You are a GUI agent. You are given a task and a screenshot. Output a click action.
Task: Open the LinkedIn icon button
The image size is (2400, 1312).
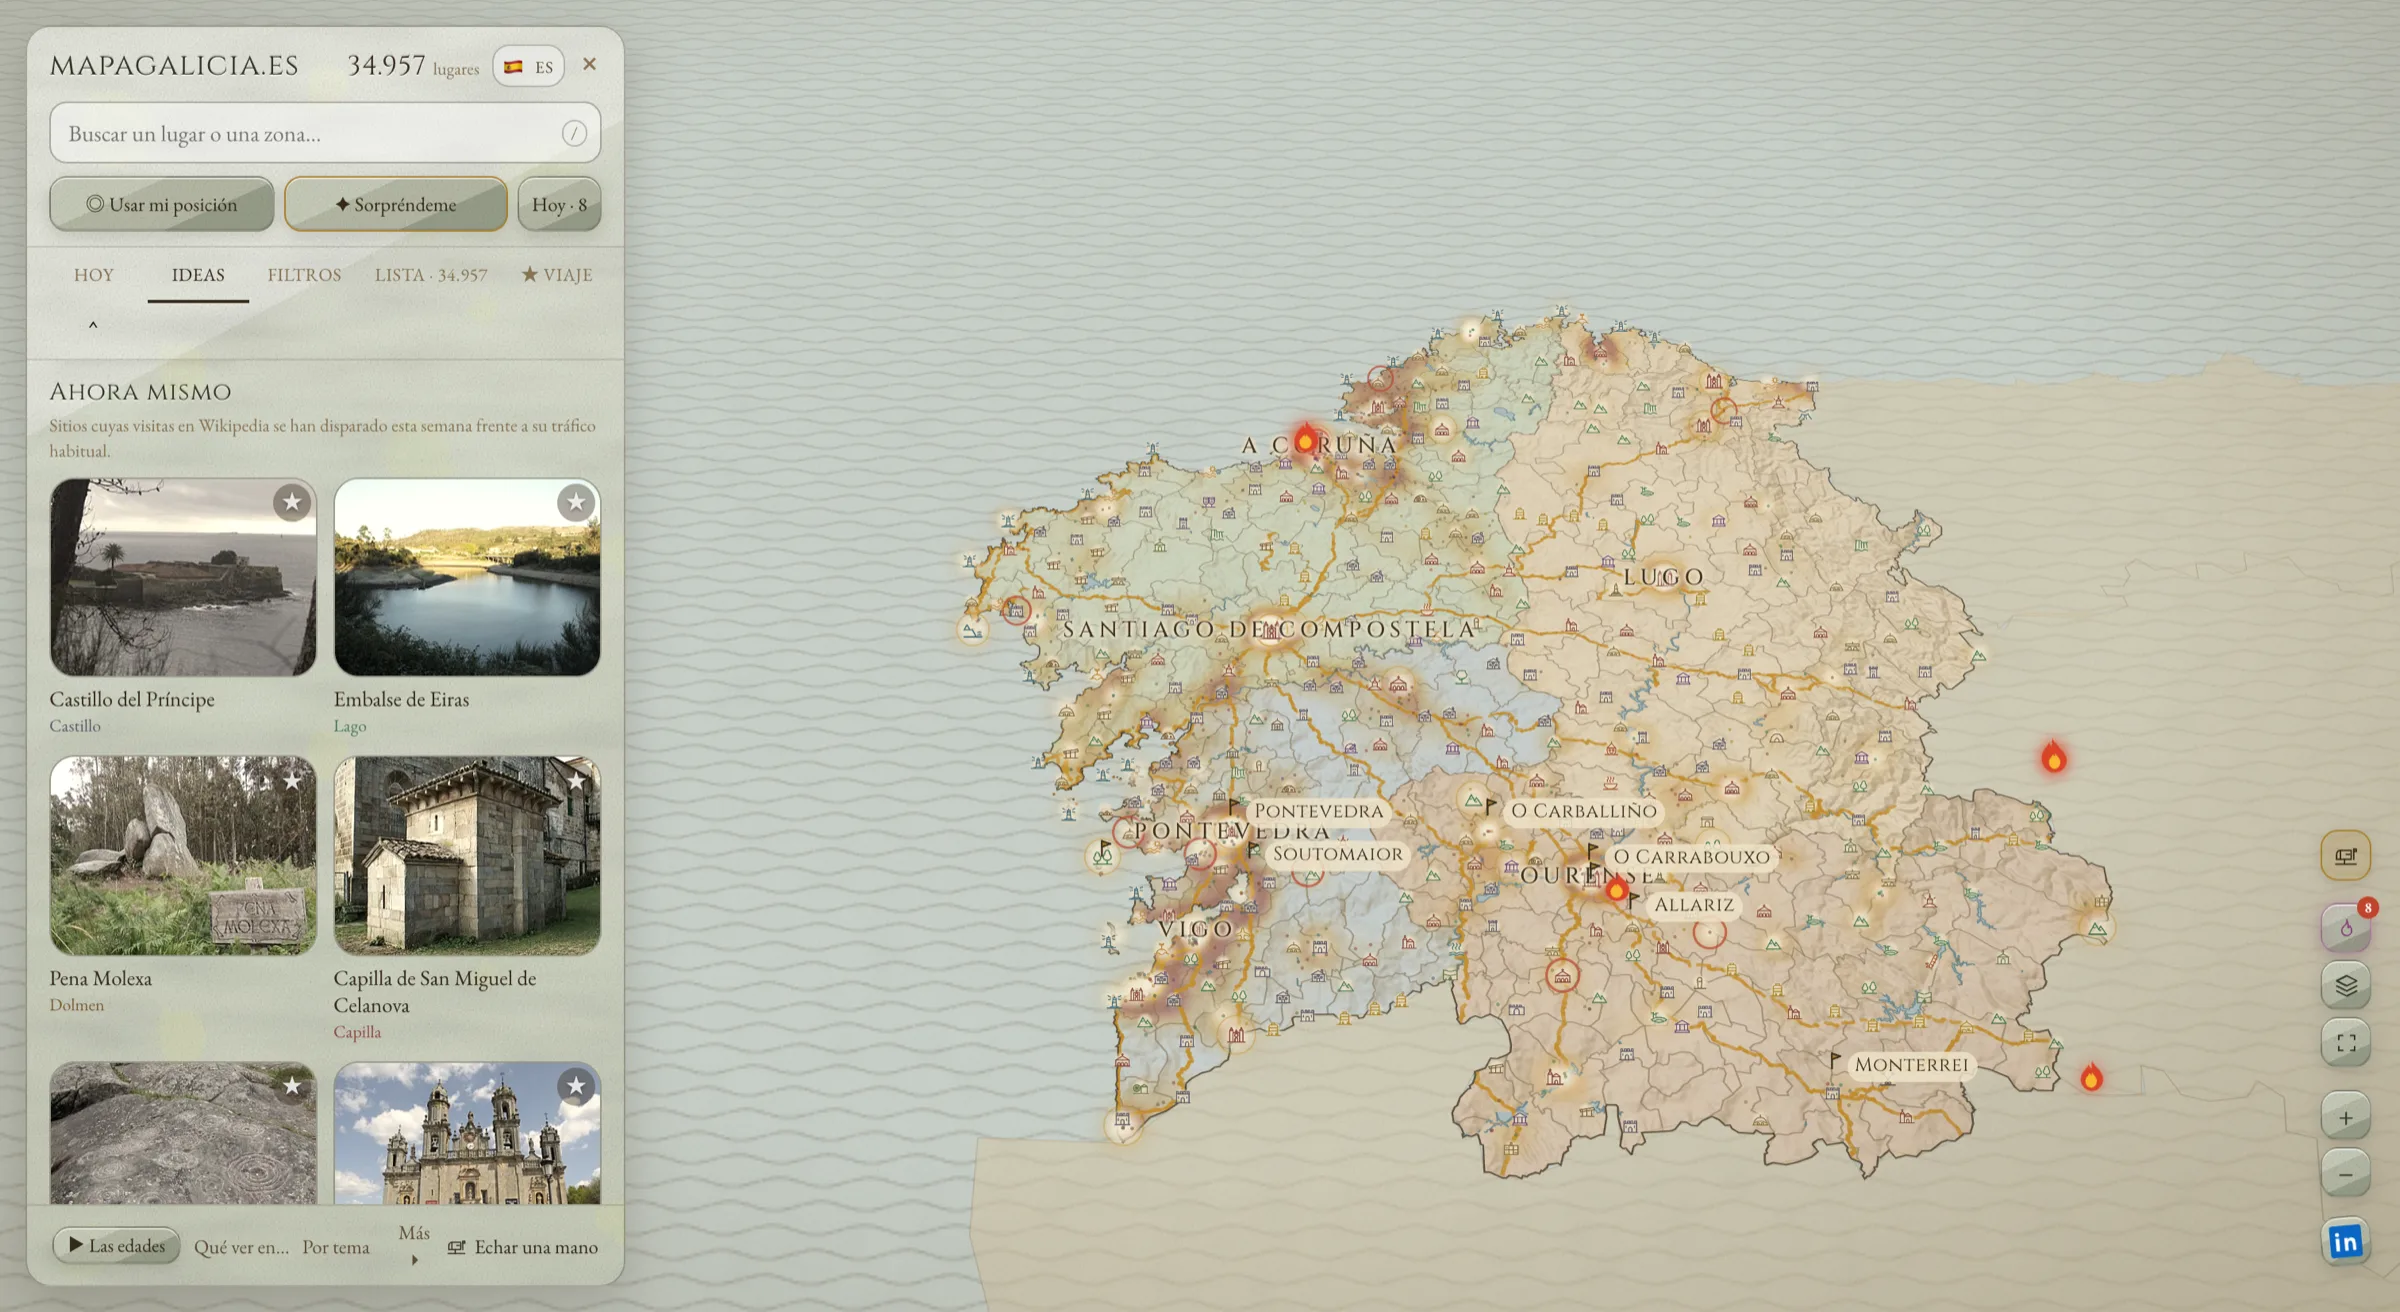tap(2345, 1242)
